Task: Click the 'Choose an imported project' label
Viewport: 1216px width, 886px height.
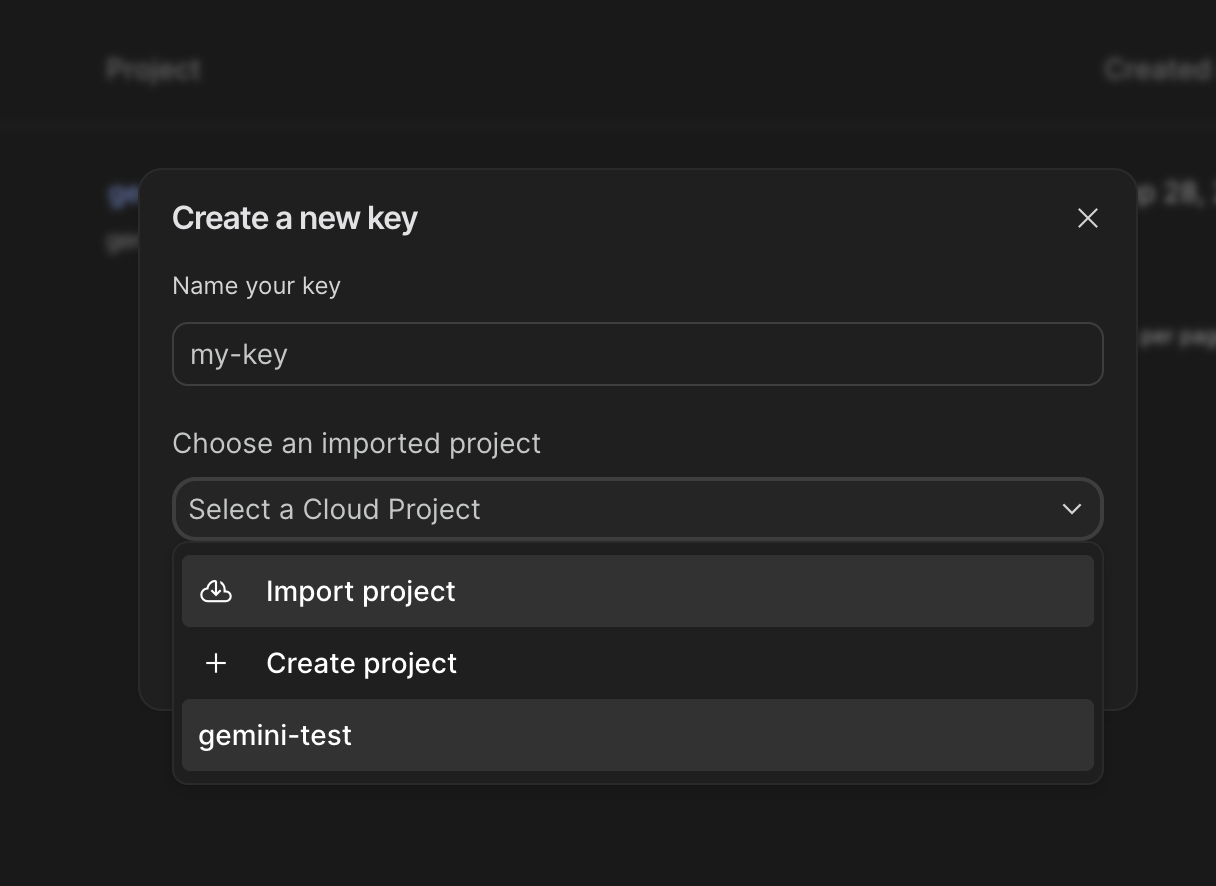Action: 356,443
